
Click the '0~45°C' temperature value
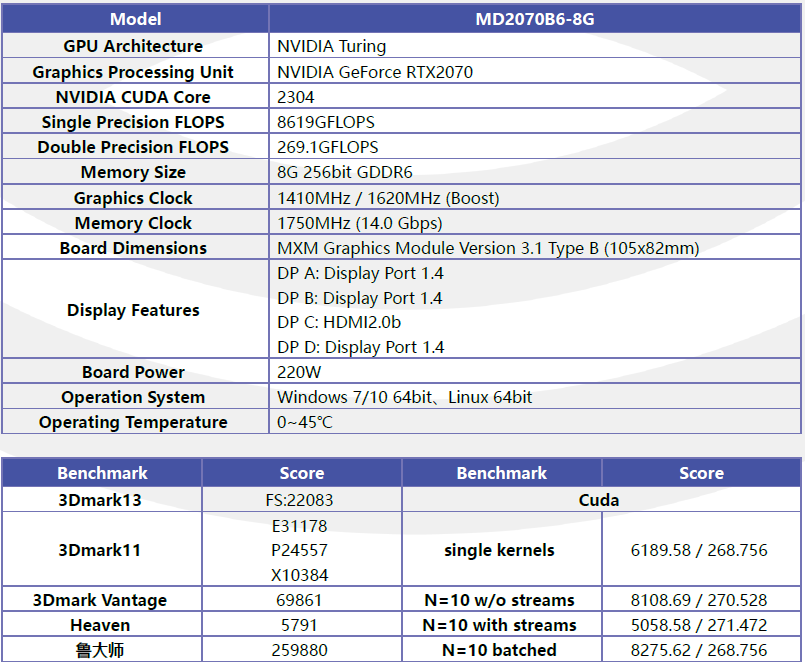(x=305, y=422)
